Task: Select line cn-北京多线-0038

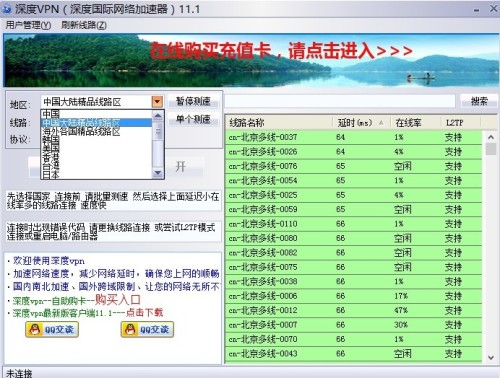Action: click(354, 281)
